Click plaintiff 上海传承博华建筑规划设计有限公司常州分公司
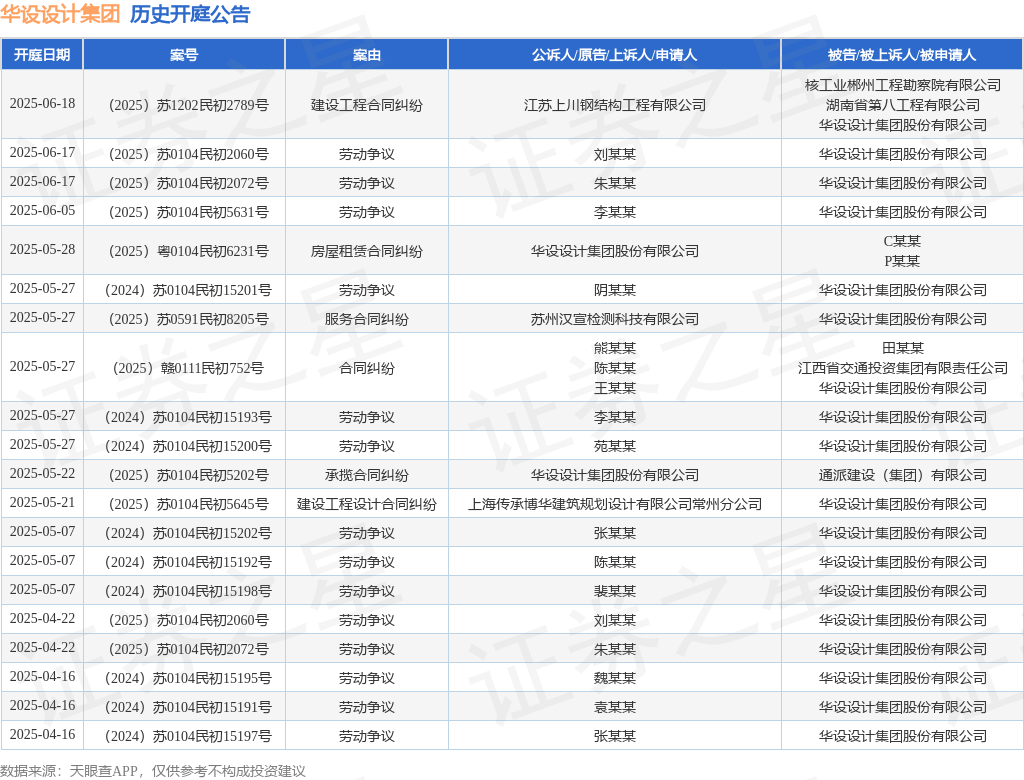Screen dimensions: 1024x780 click(x=615, y=504)
